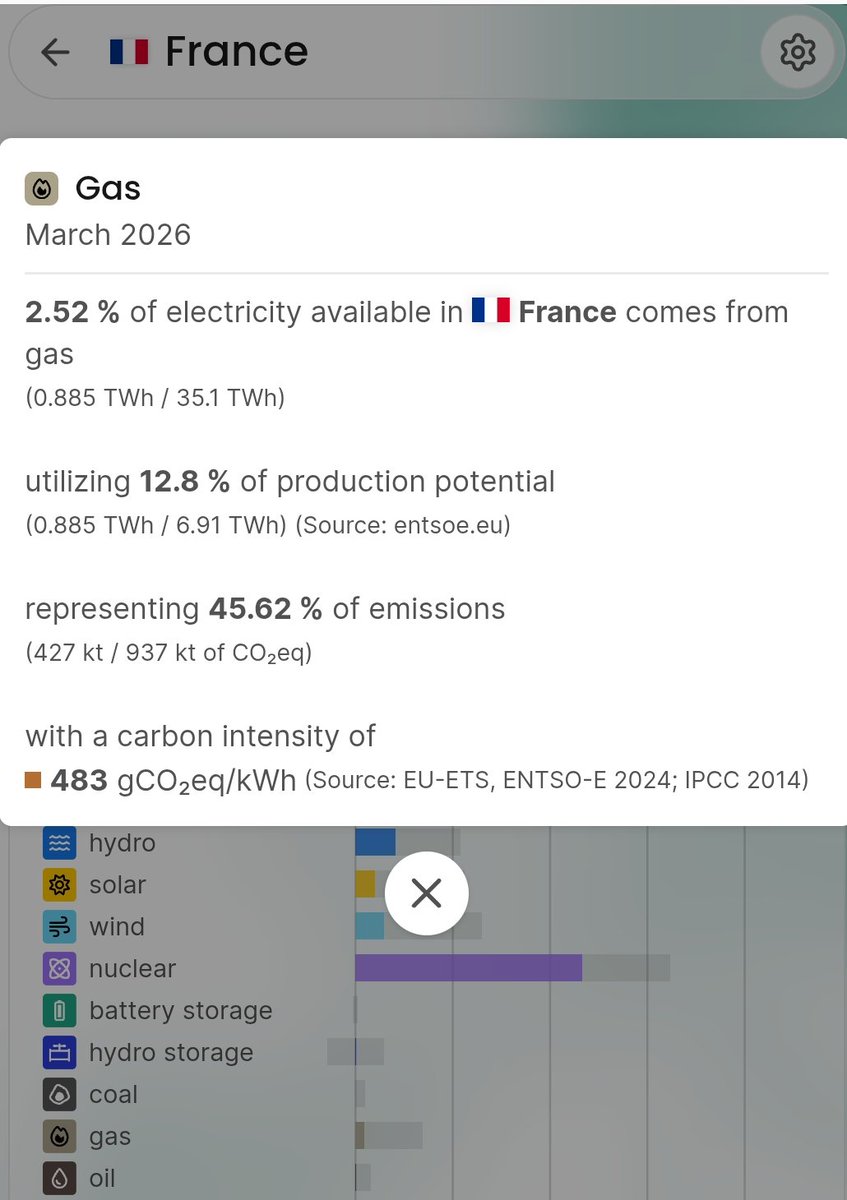Click the gas flame icon in list
Image resolution: width=847 pixels, height=1200 pixels.
60,1137
